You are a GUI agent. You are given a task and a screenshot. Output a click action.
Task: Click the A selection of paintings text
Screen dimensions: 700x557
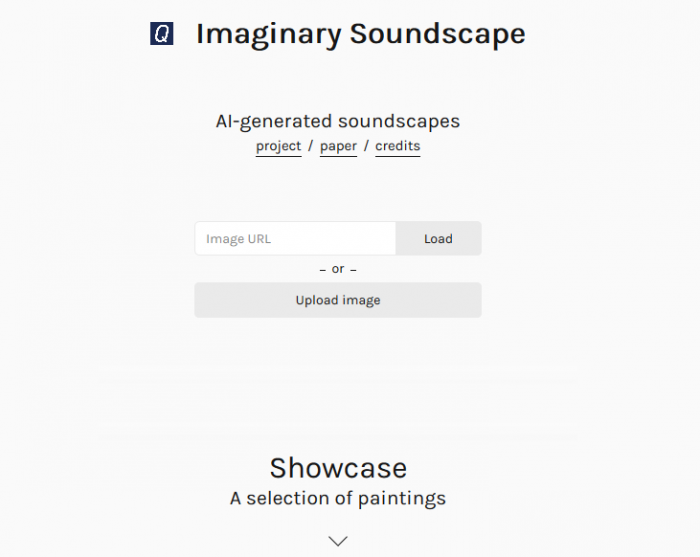[x=338, y=498]
